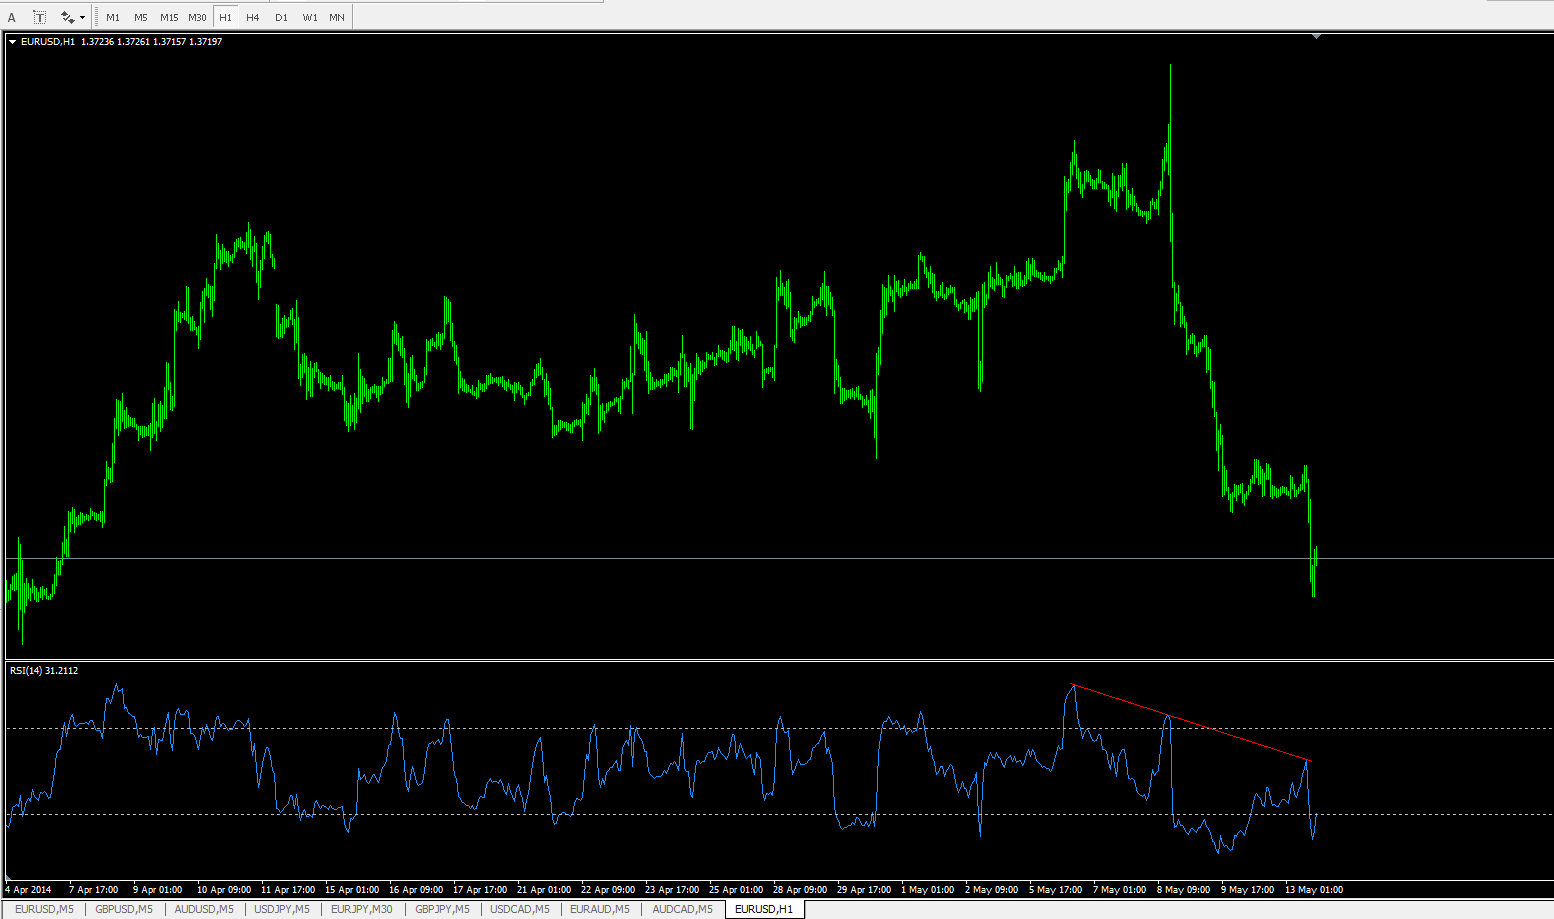The width and height of the screenshot is (1554, 919).
Task: Open the AUDUSD,M5 chart tab
Action: [204, 909]
